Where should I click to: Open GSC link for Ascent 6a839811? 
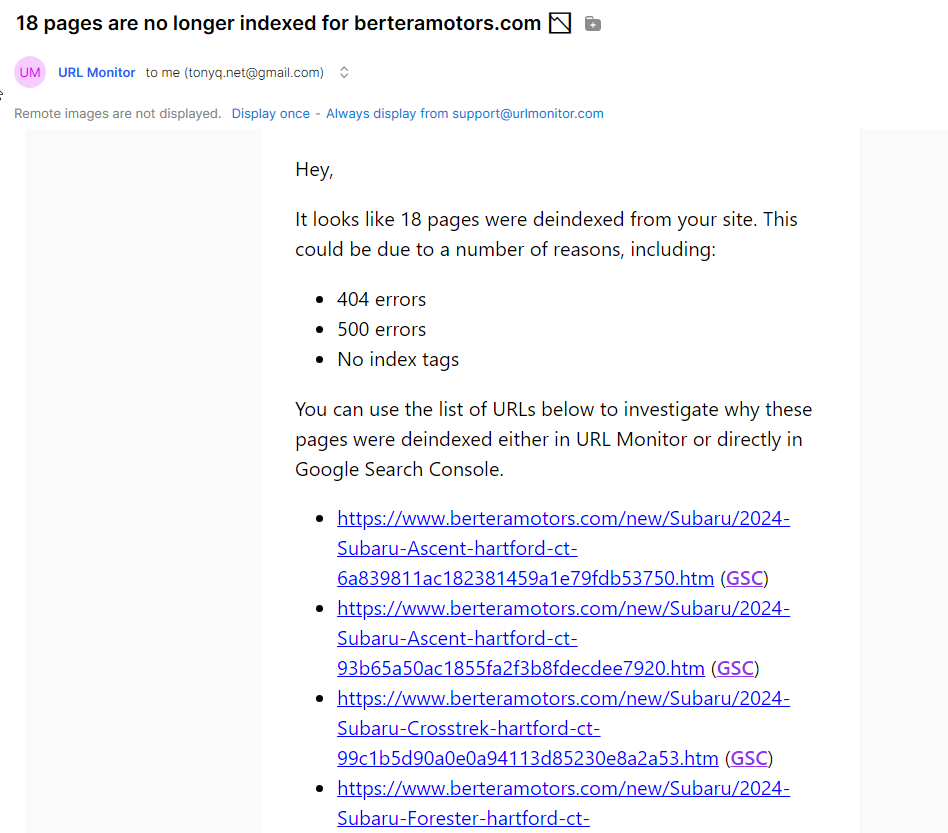click(744, 579)
